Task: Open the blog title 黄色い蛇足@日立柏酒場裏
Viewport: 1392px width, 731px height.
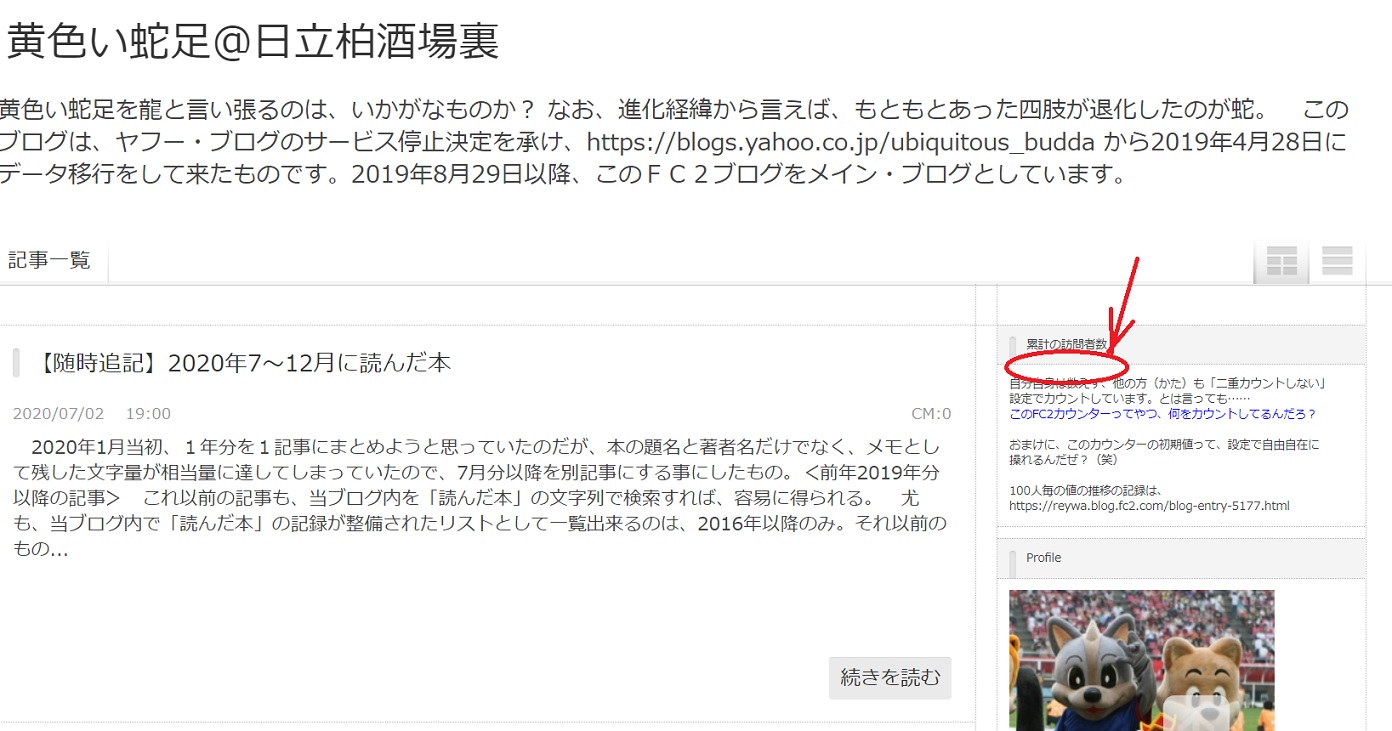Action: pos(253,41)
